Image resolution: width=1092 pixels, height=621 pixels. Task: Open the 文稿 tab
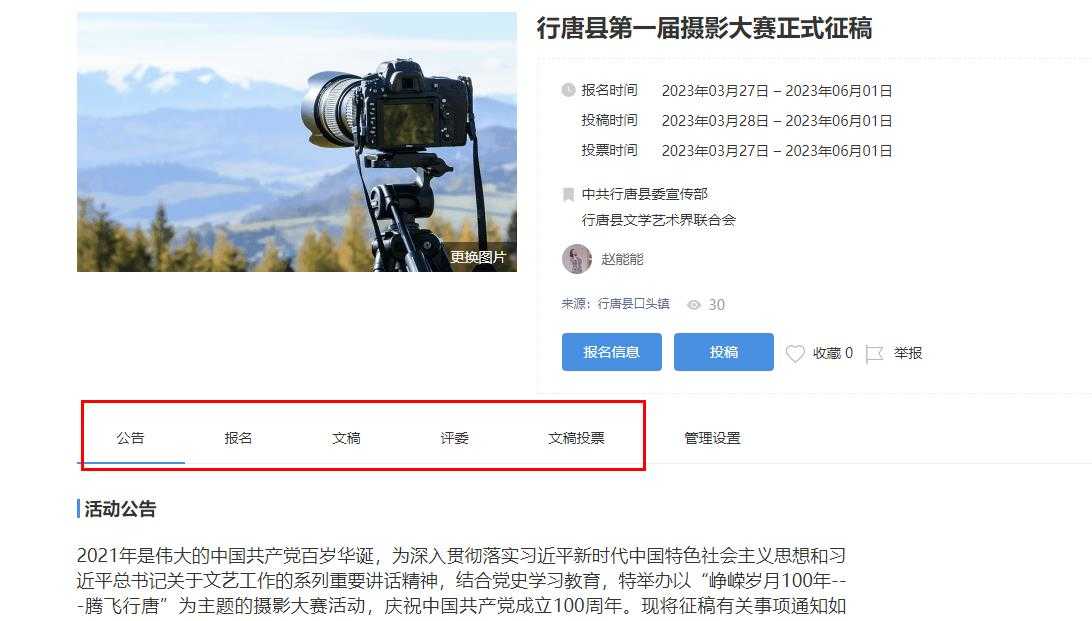coord(346,438)
